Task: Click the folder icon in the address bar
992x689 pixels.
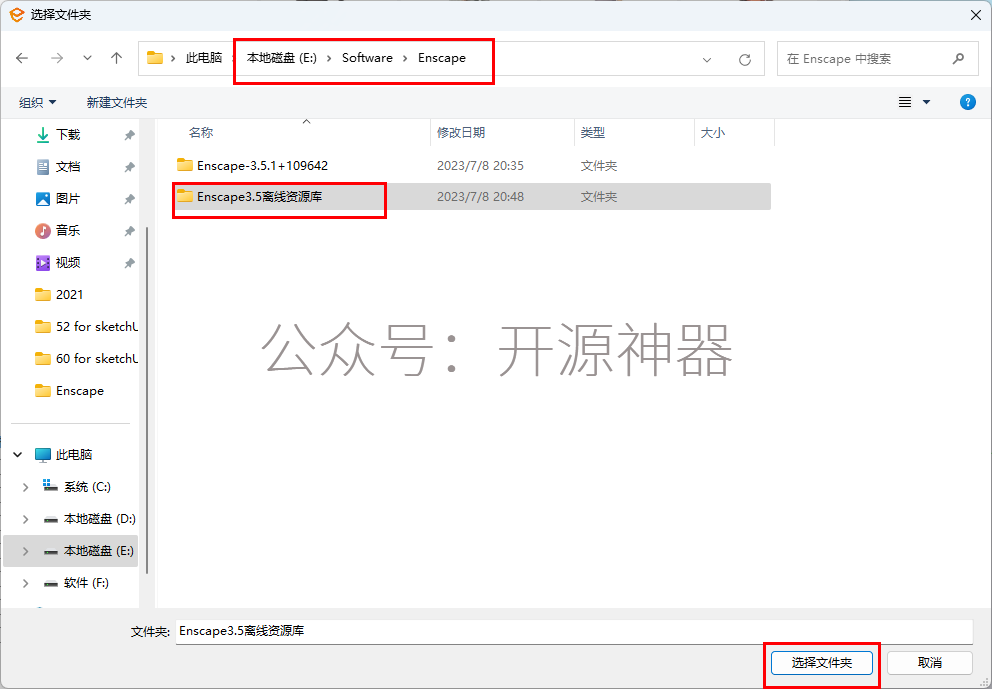Action: click(x=155, y=58)
